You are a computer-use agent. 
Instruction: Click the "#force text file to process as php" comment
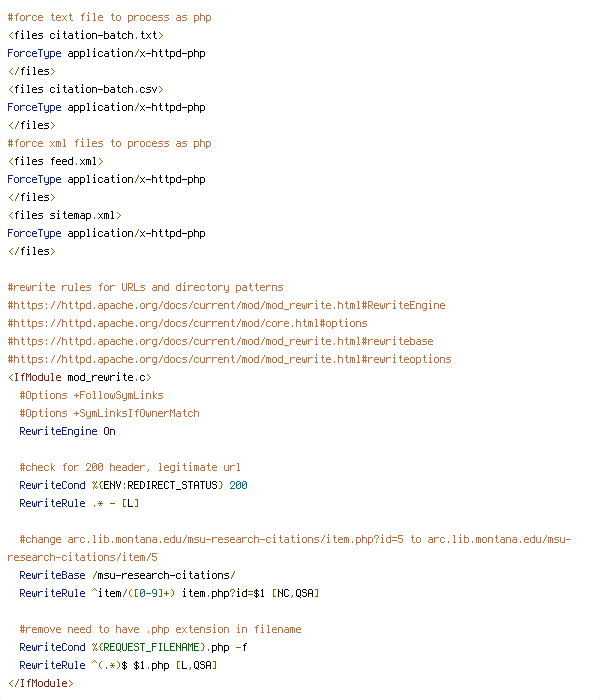pyautogui.click(x=109, y=17)
